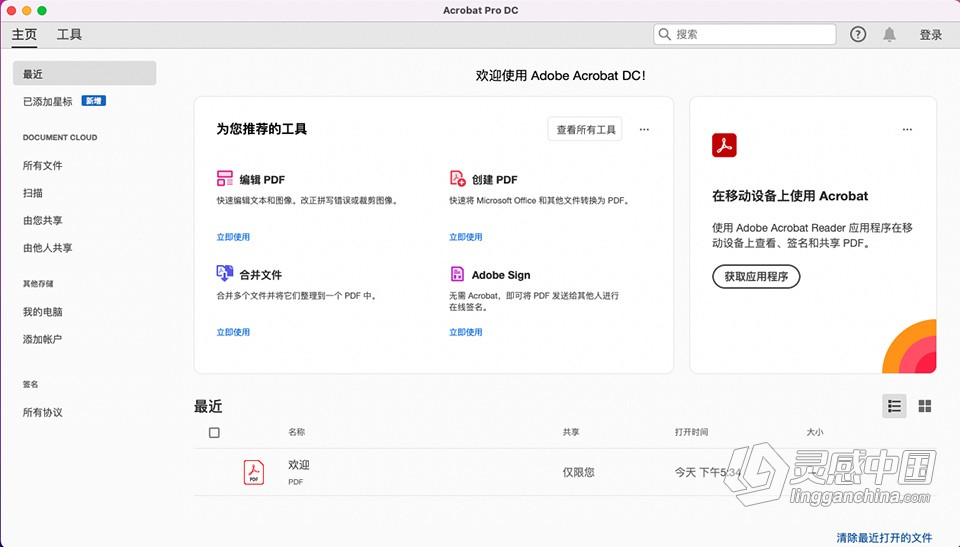Open the help question mark icon
Screen dimensions: 960x547
tap(858, 34)
